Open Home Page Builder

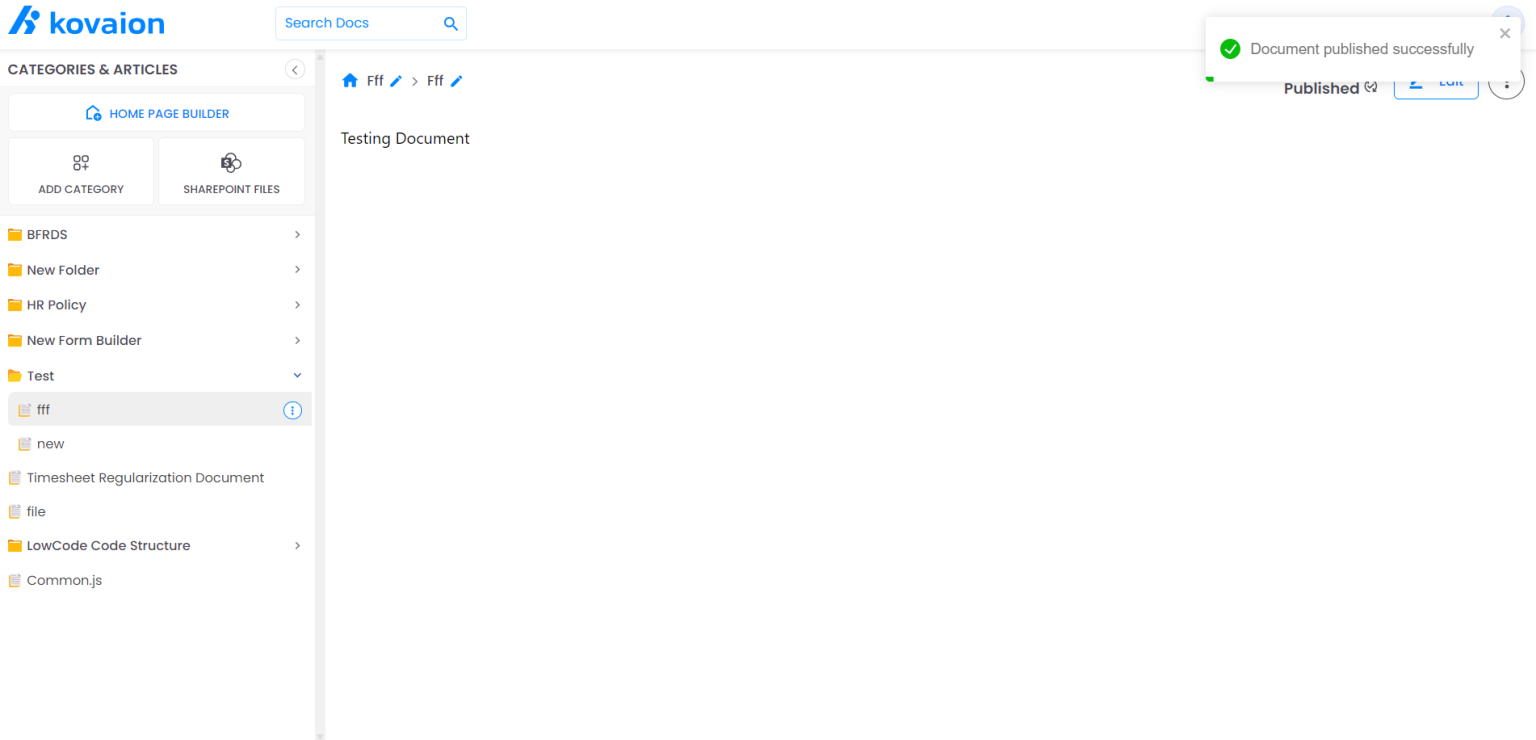[x=157, y=113]
